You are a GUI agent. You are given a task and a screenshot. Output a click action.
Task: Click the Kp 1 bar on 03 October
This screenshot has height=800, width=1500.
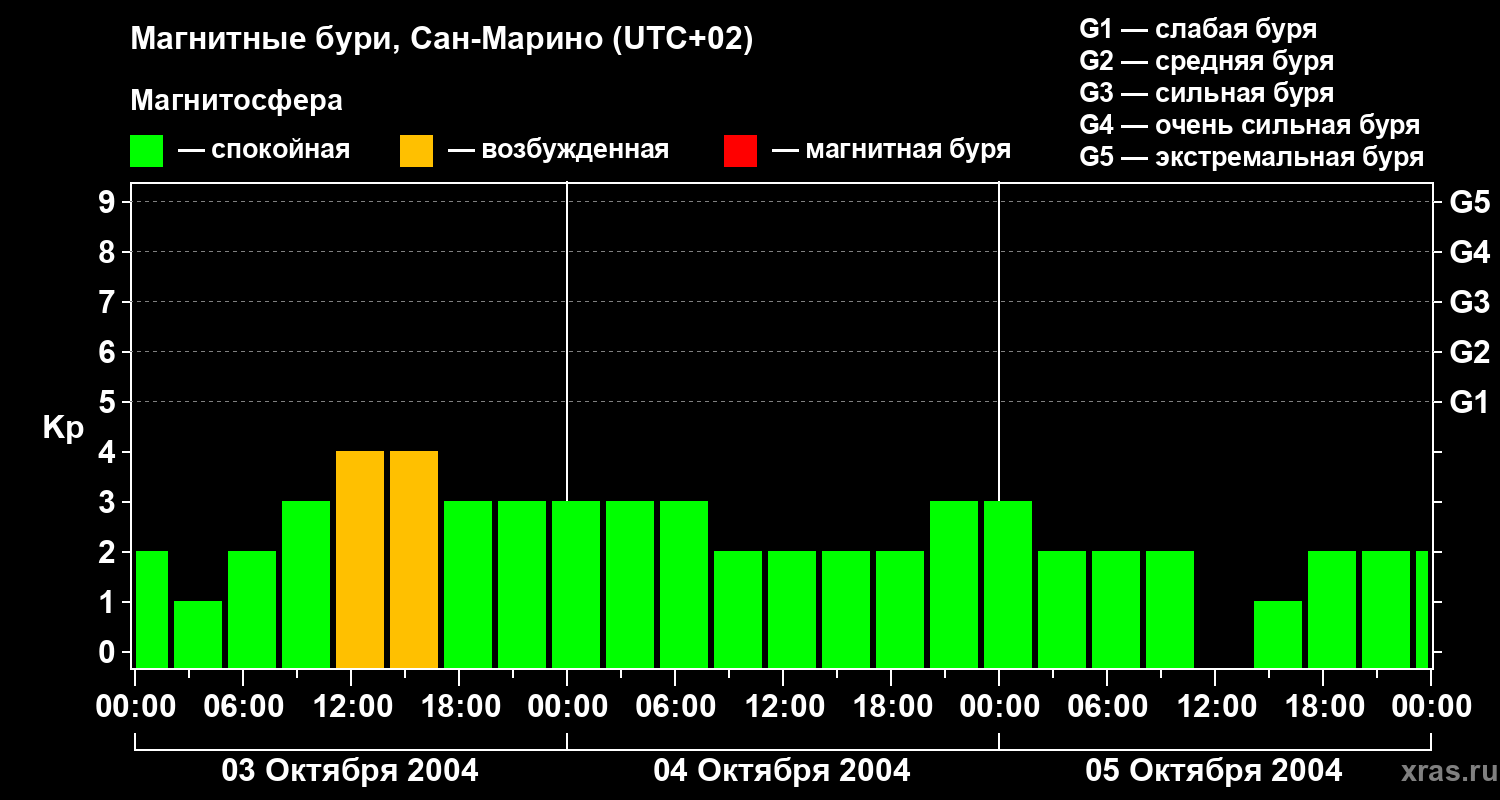pos(198,634)
